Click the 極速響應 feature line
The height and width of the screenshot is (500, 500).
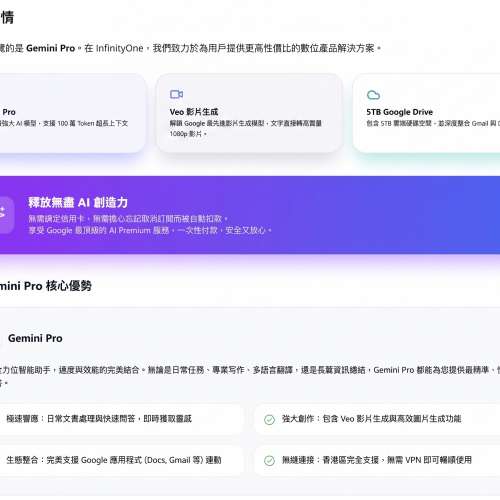99,419
